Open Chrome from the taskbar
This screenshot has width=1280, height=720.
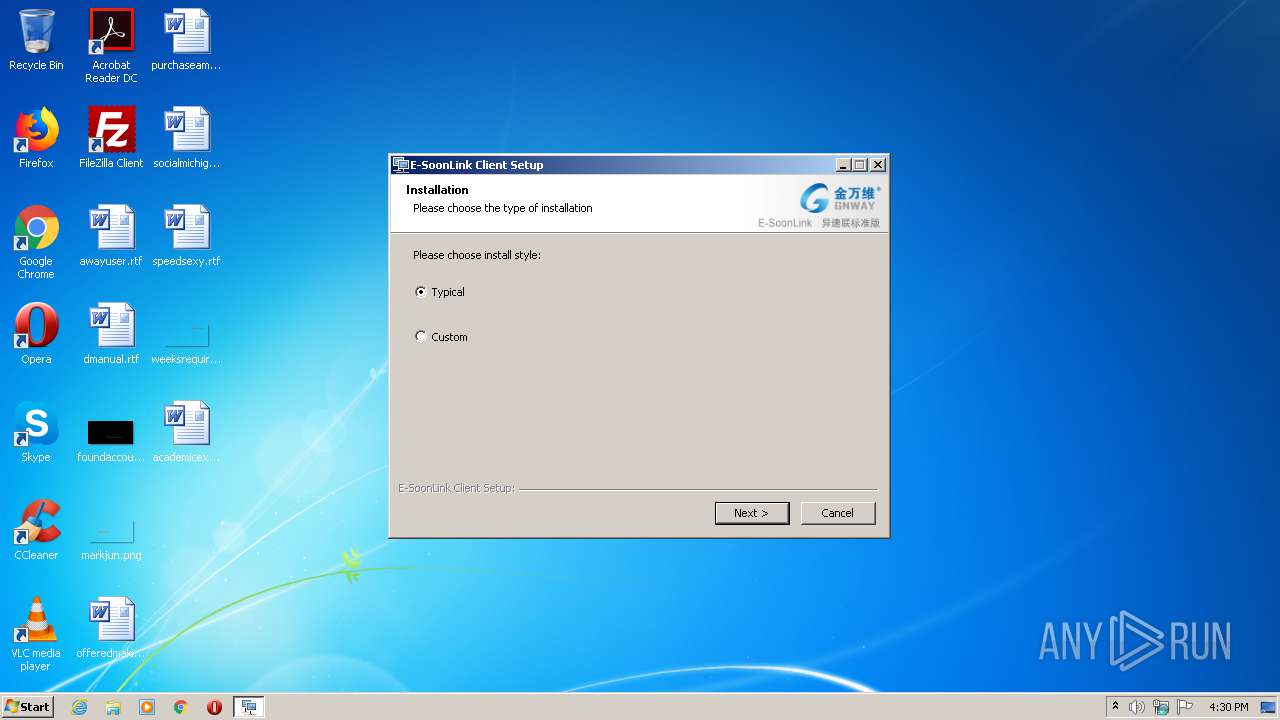point(181,707)
